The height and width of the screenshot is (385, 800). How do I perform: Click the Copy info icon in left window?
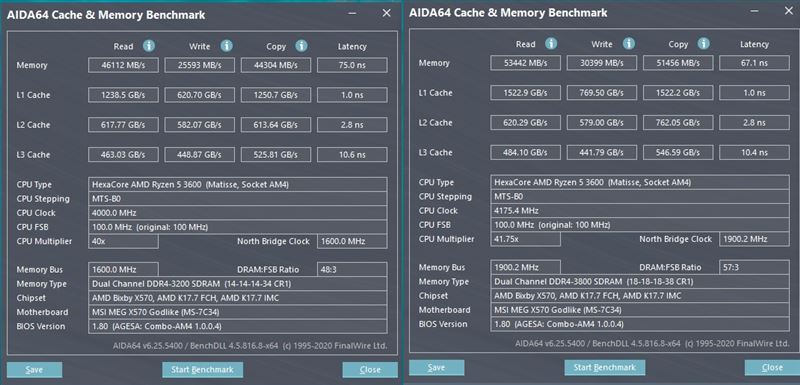pyautogui.click(x=302, y=46)
